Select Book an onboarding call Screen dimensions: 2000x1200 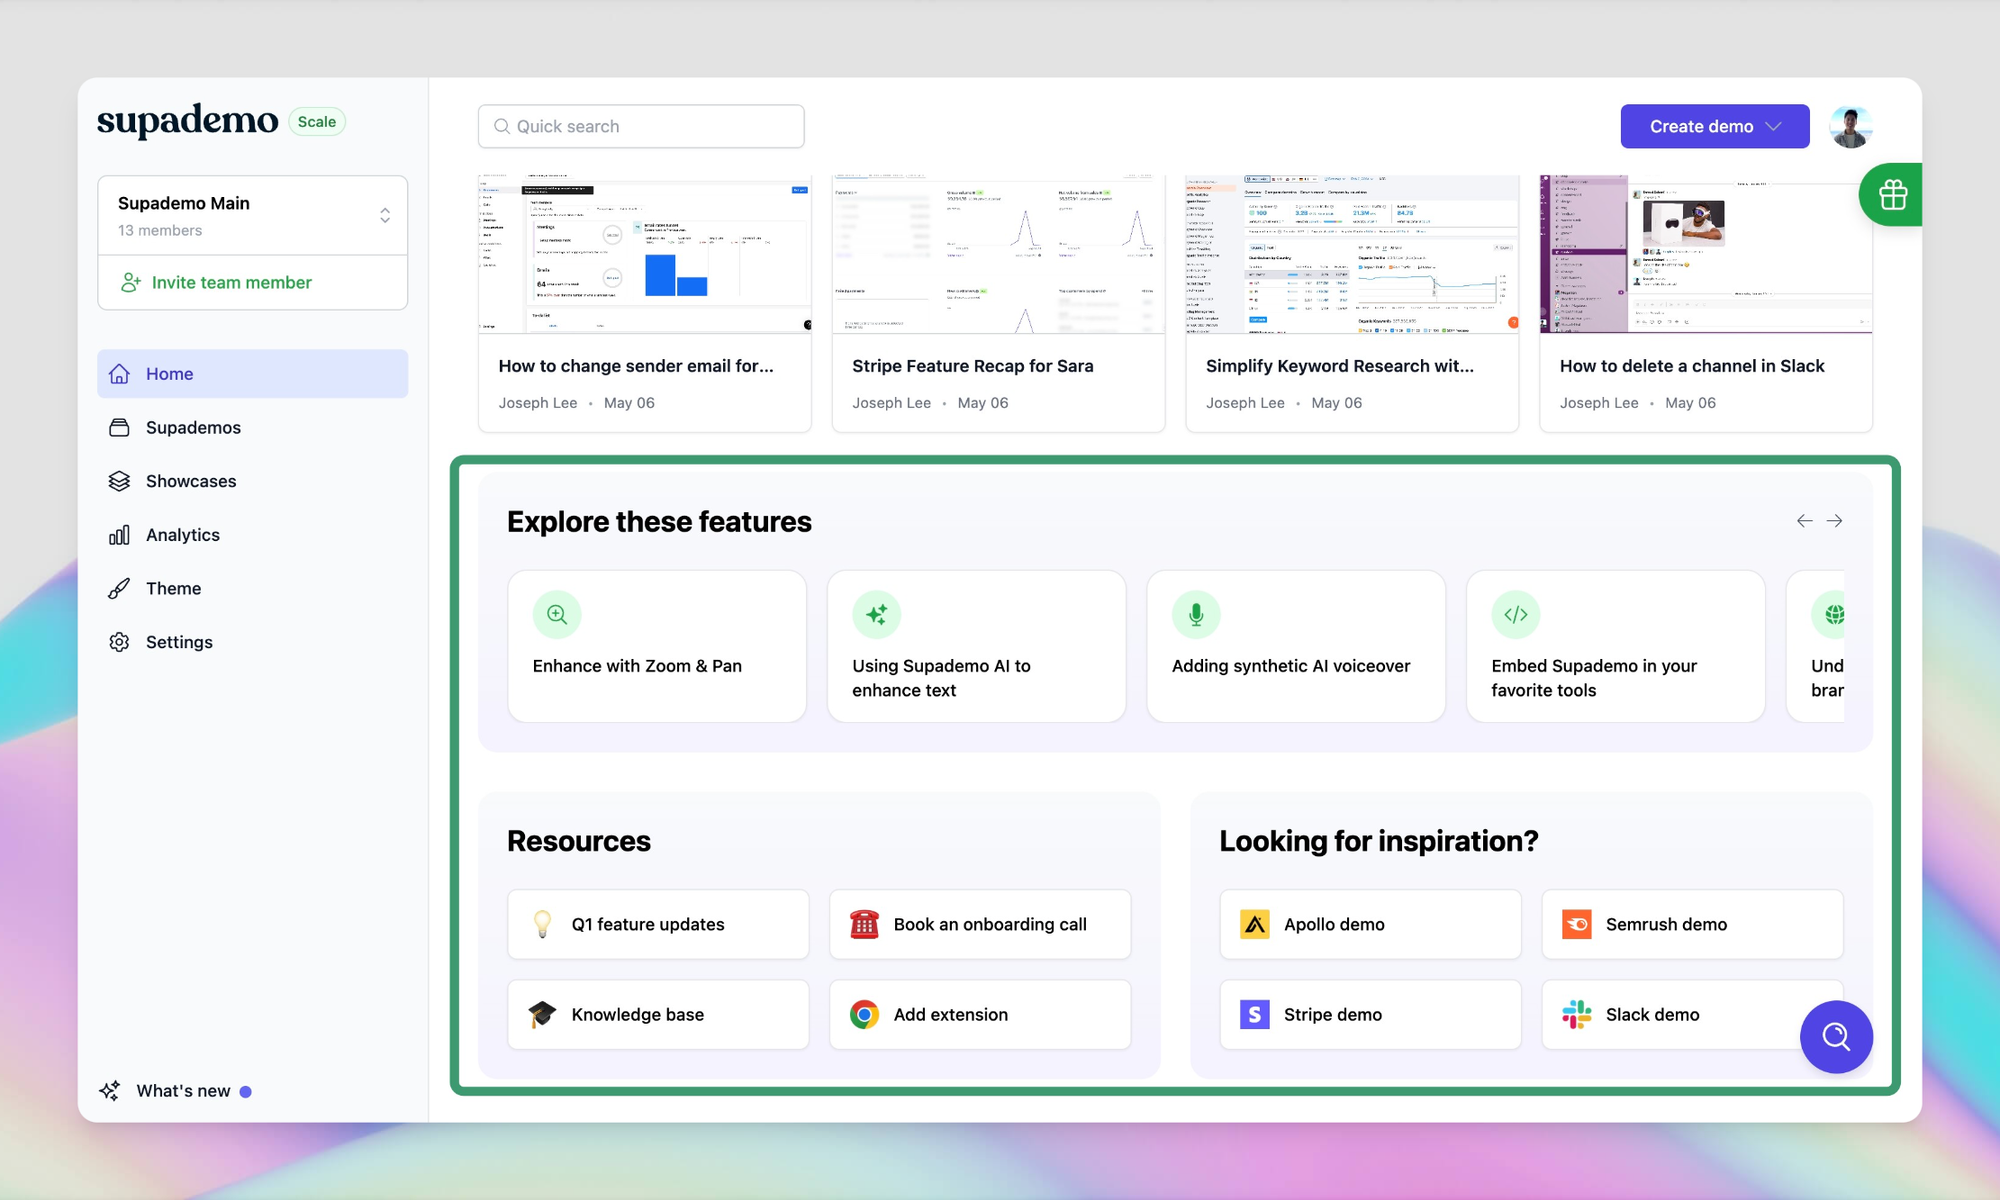click(980, 924)
